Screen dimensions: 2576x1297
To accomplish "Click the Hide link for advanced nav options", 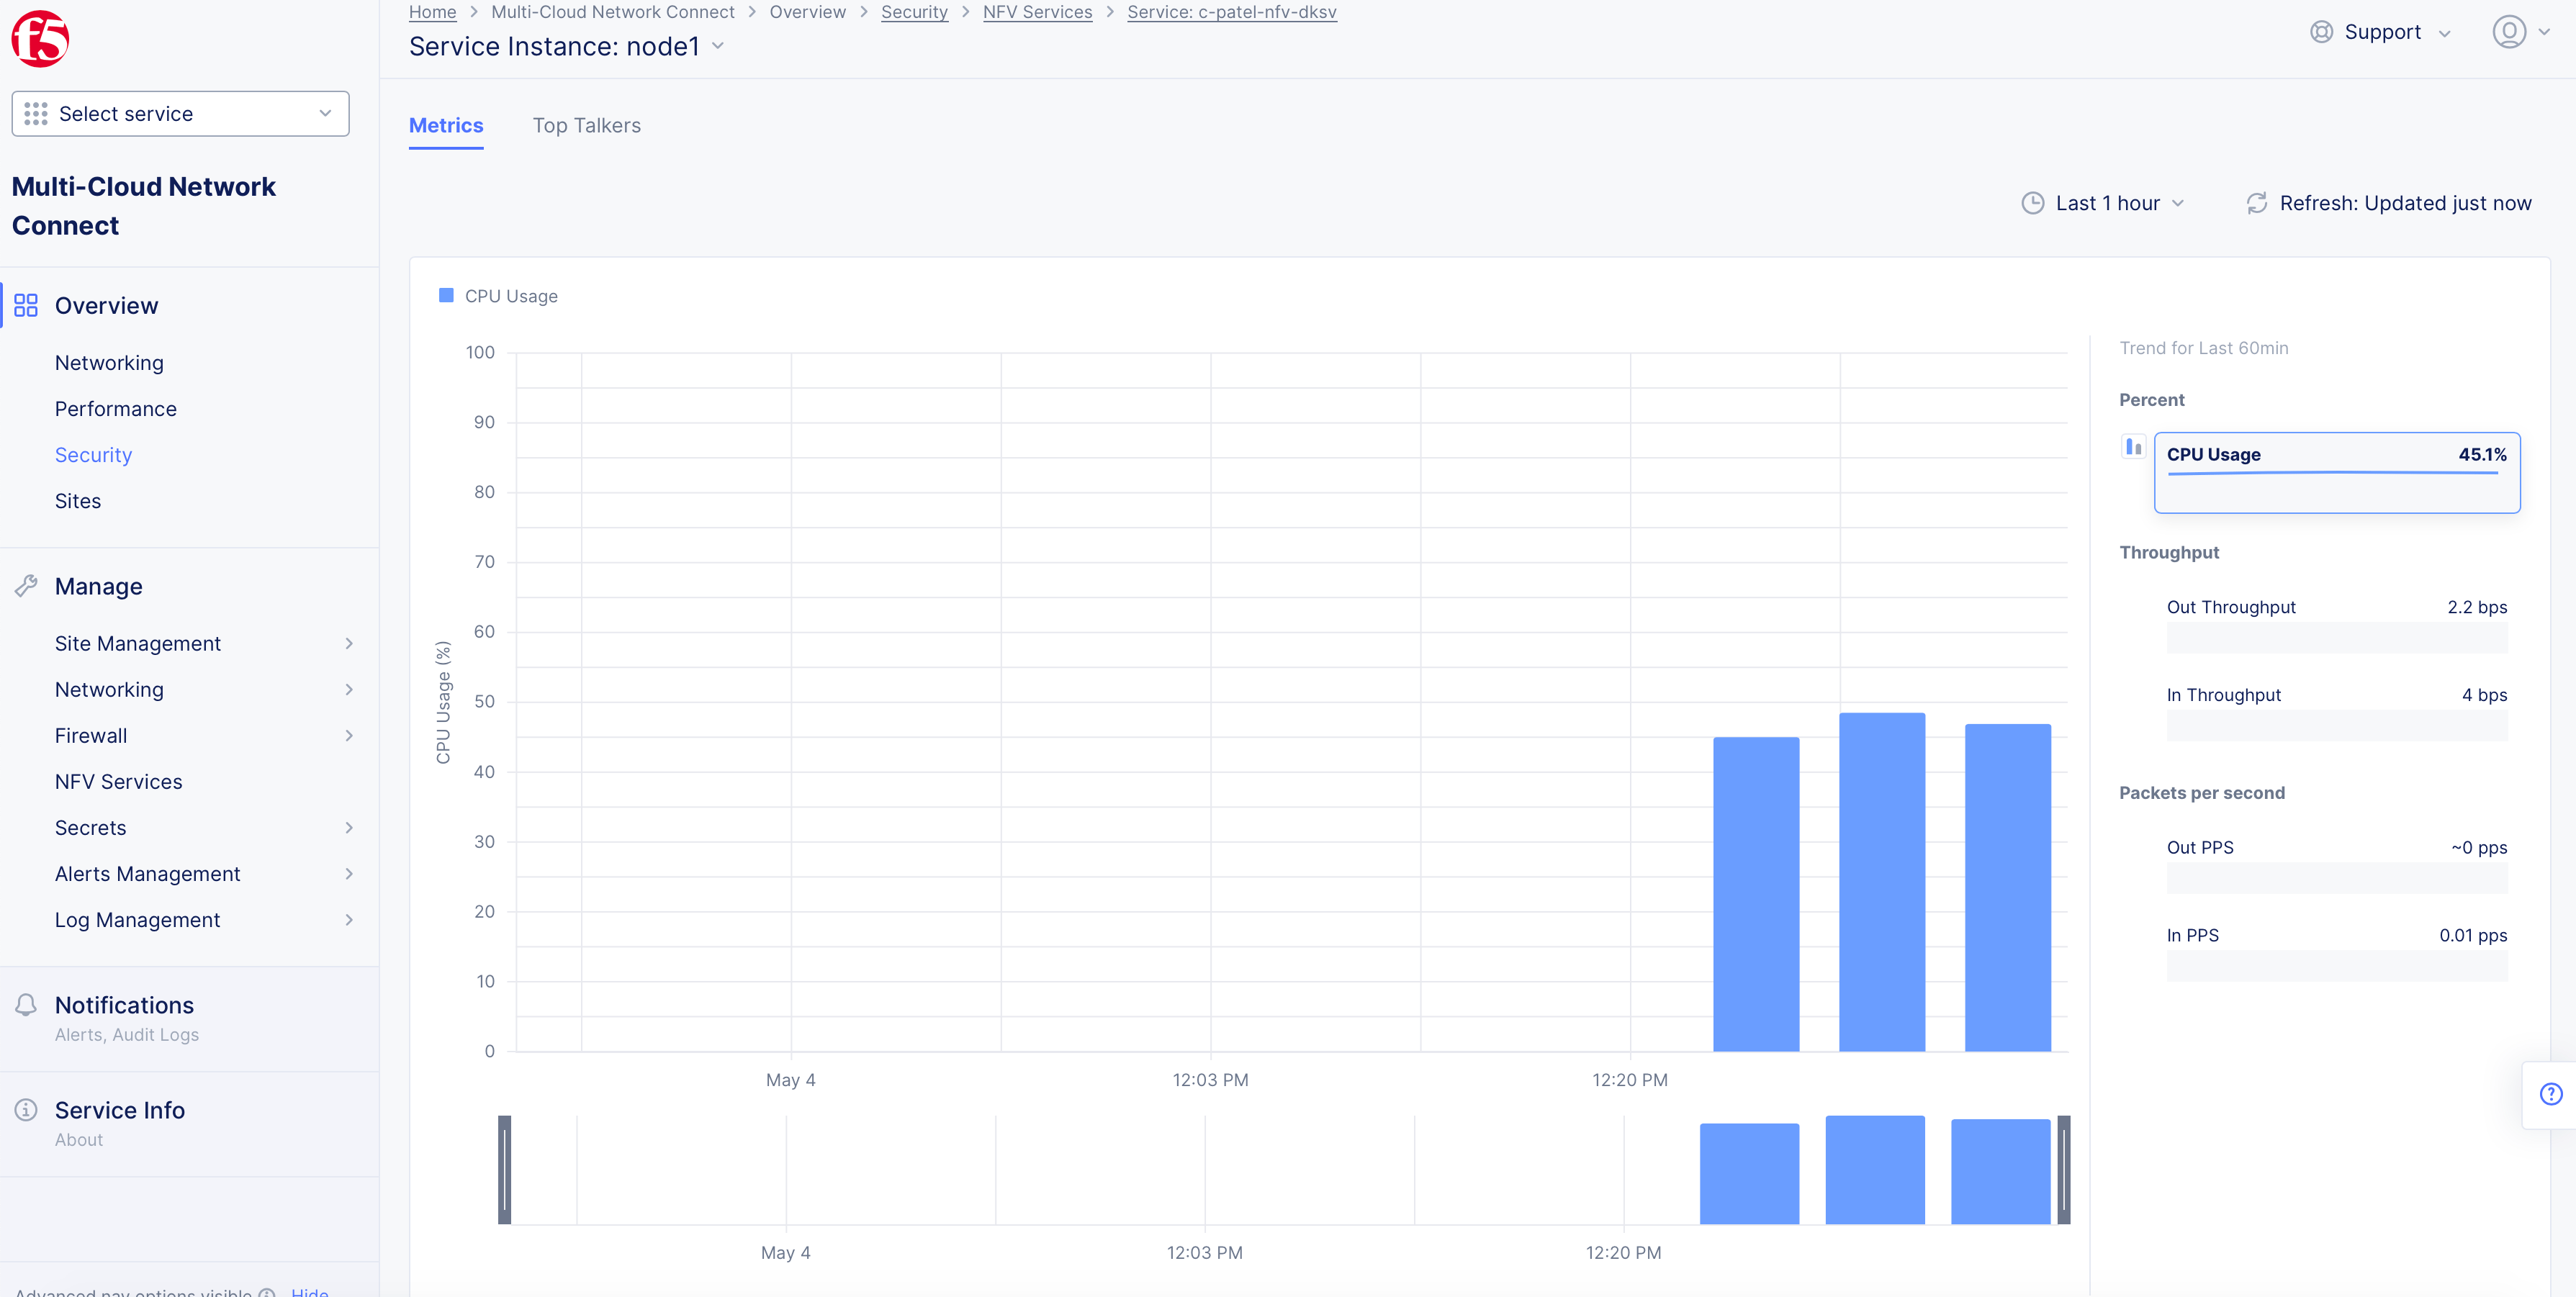I will click(309, 1291).
